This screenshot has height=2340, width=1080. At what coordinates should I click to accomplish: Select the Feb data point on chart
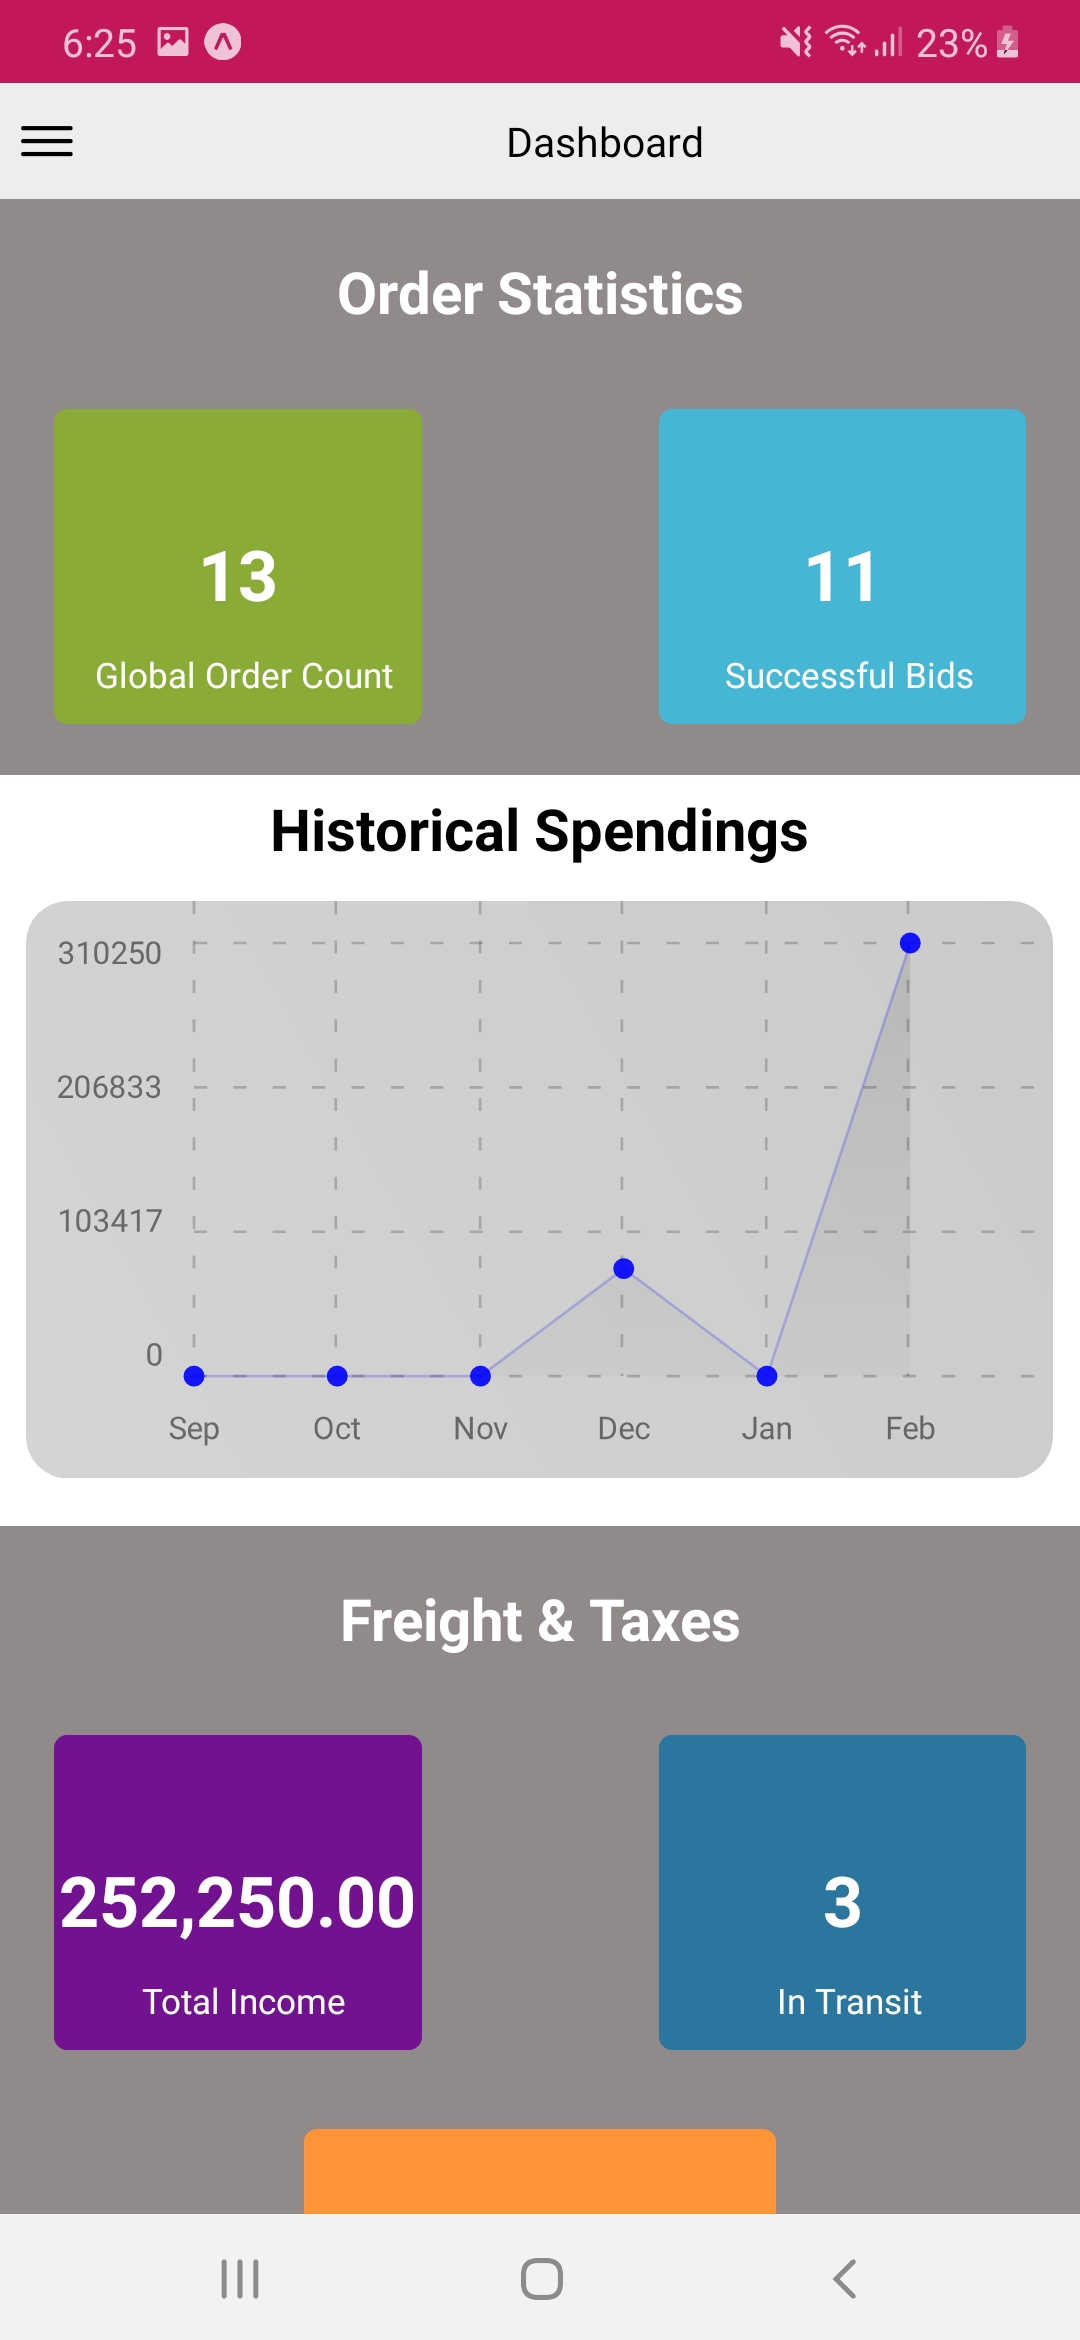(910, 943)
